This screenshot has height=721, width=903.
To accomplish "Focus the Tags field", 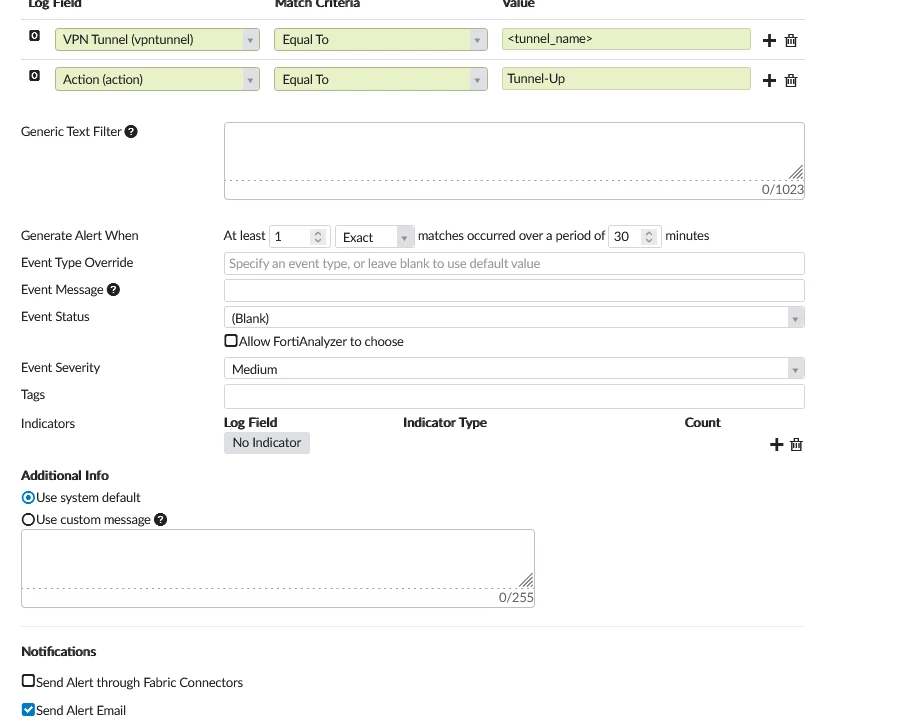I will (514, 397).
